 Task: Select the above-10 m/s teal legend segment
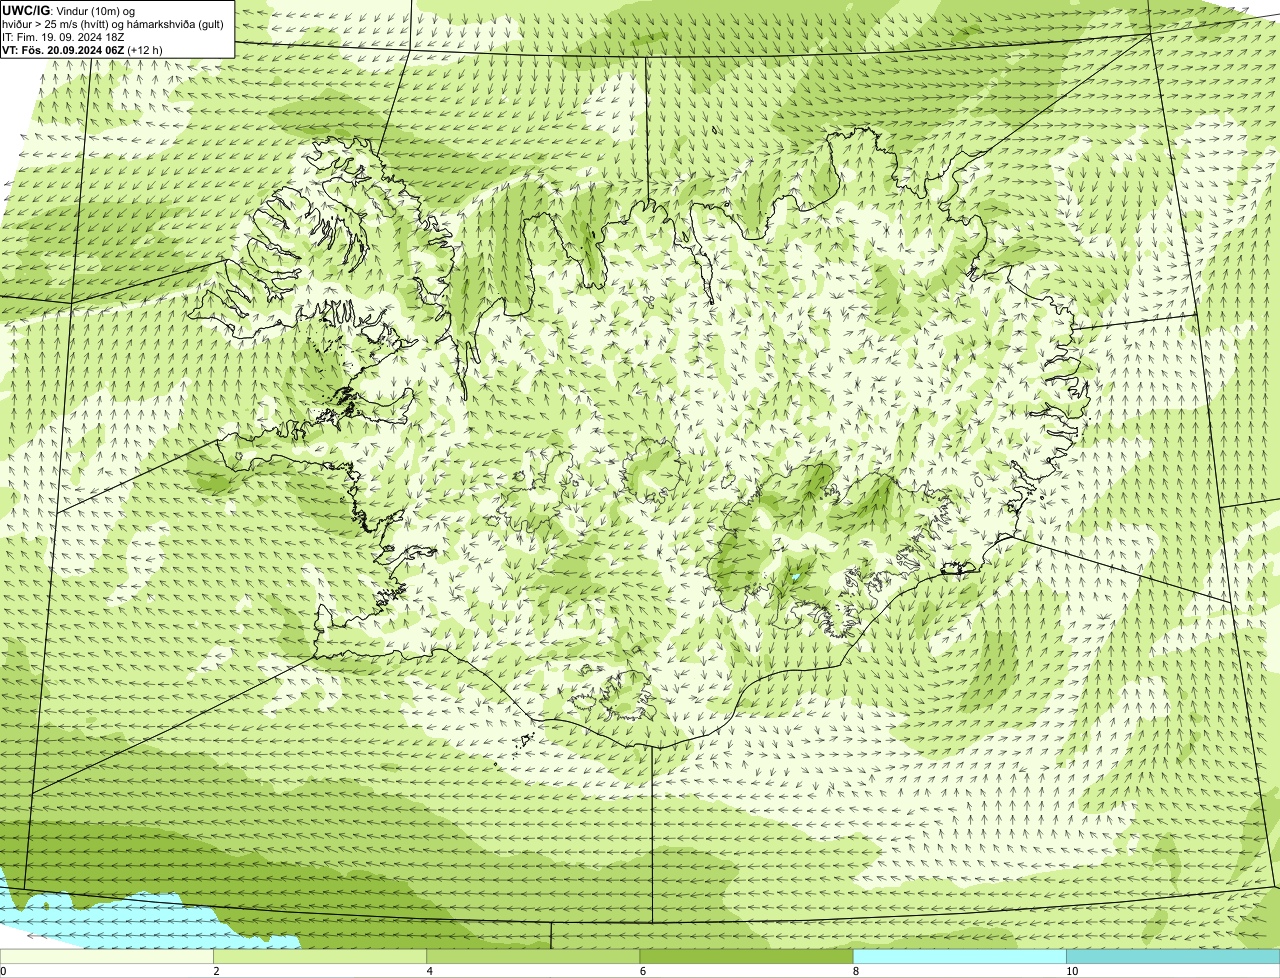coord(1173,956)
